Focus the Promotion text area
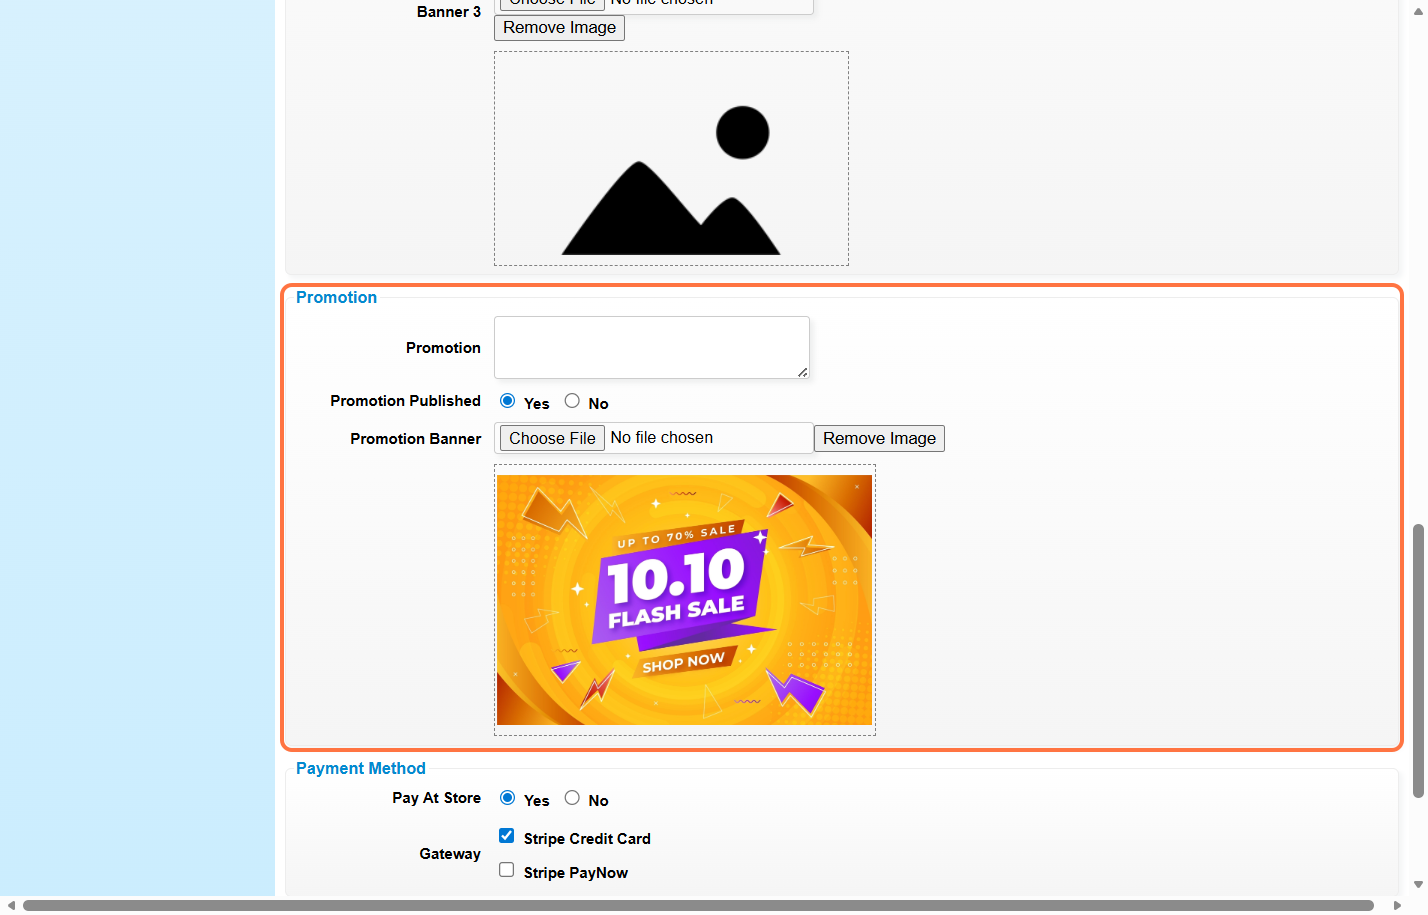This screenshot has width=1428, height=915. [x=651, y=347]
